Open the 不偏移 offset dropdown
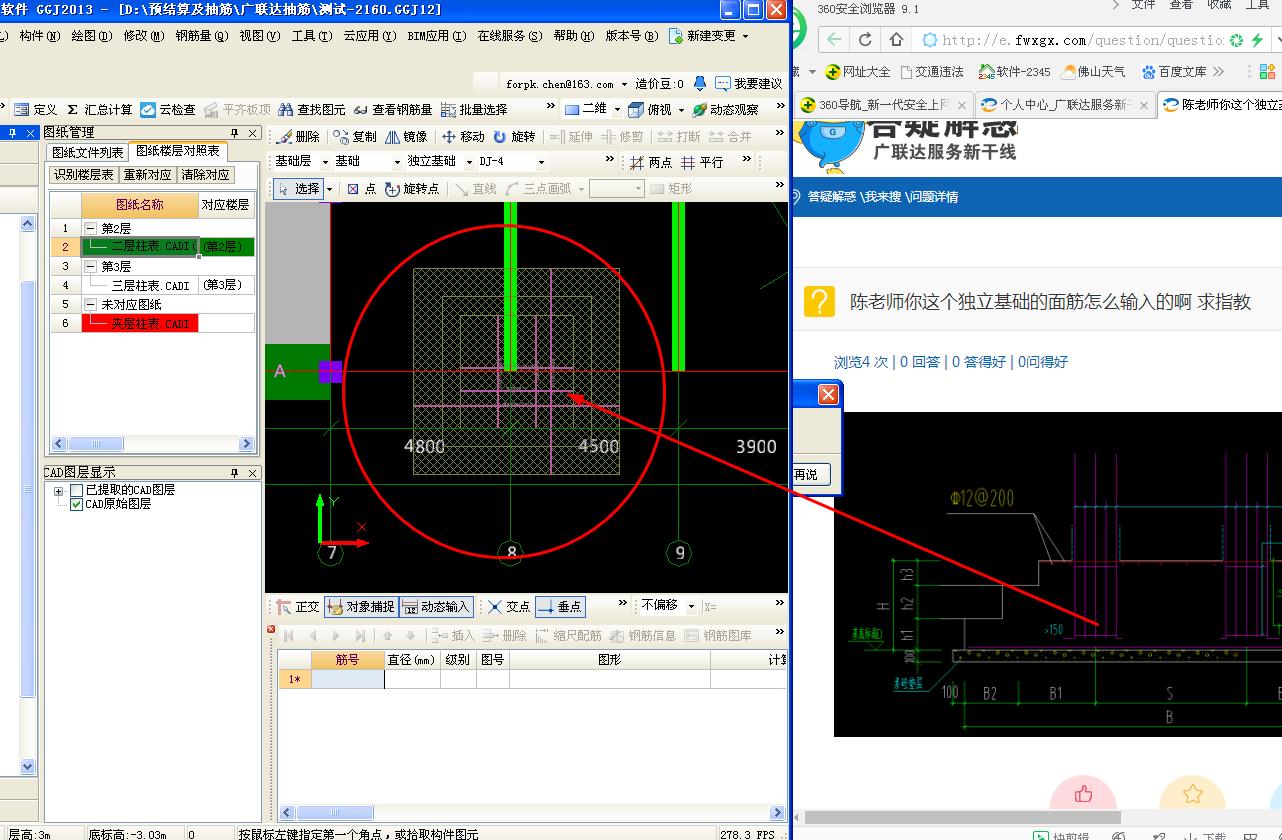This screenshot has width=1282, height=840. click(690, 606)
